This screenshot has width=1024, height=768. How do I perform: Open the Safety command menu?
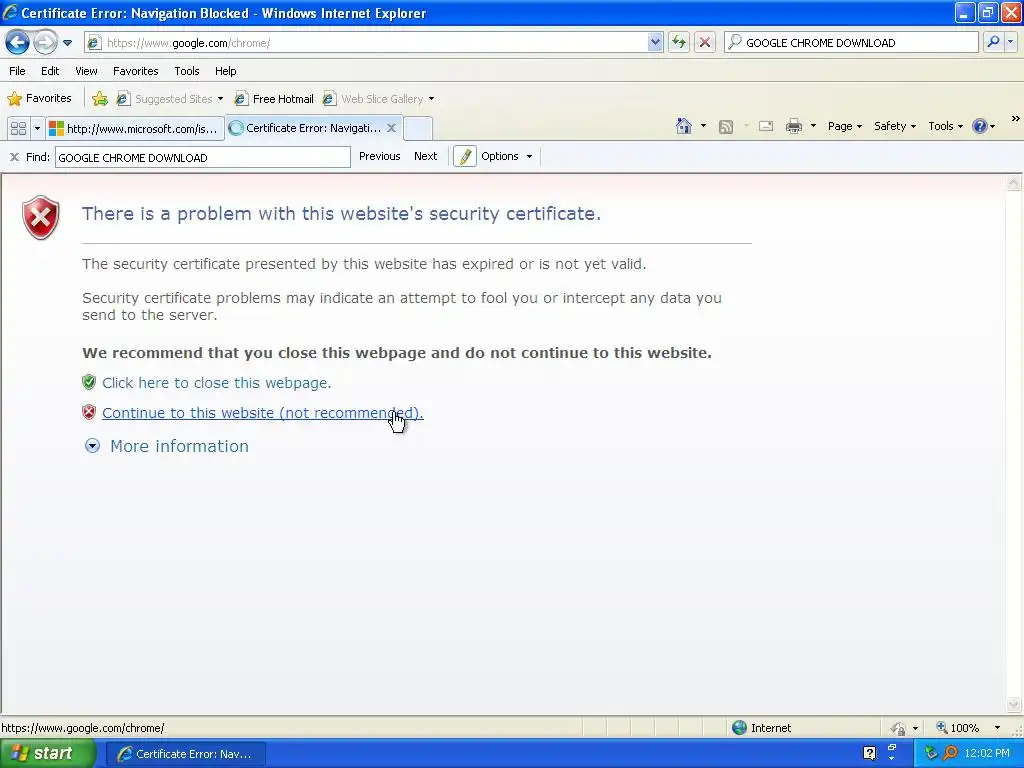point(895,126)
